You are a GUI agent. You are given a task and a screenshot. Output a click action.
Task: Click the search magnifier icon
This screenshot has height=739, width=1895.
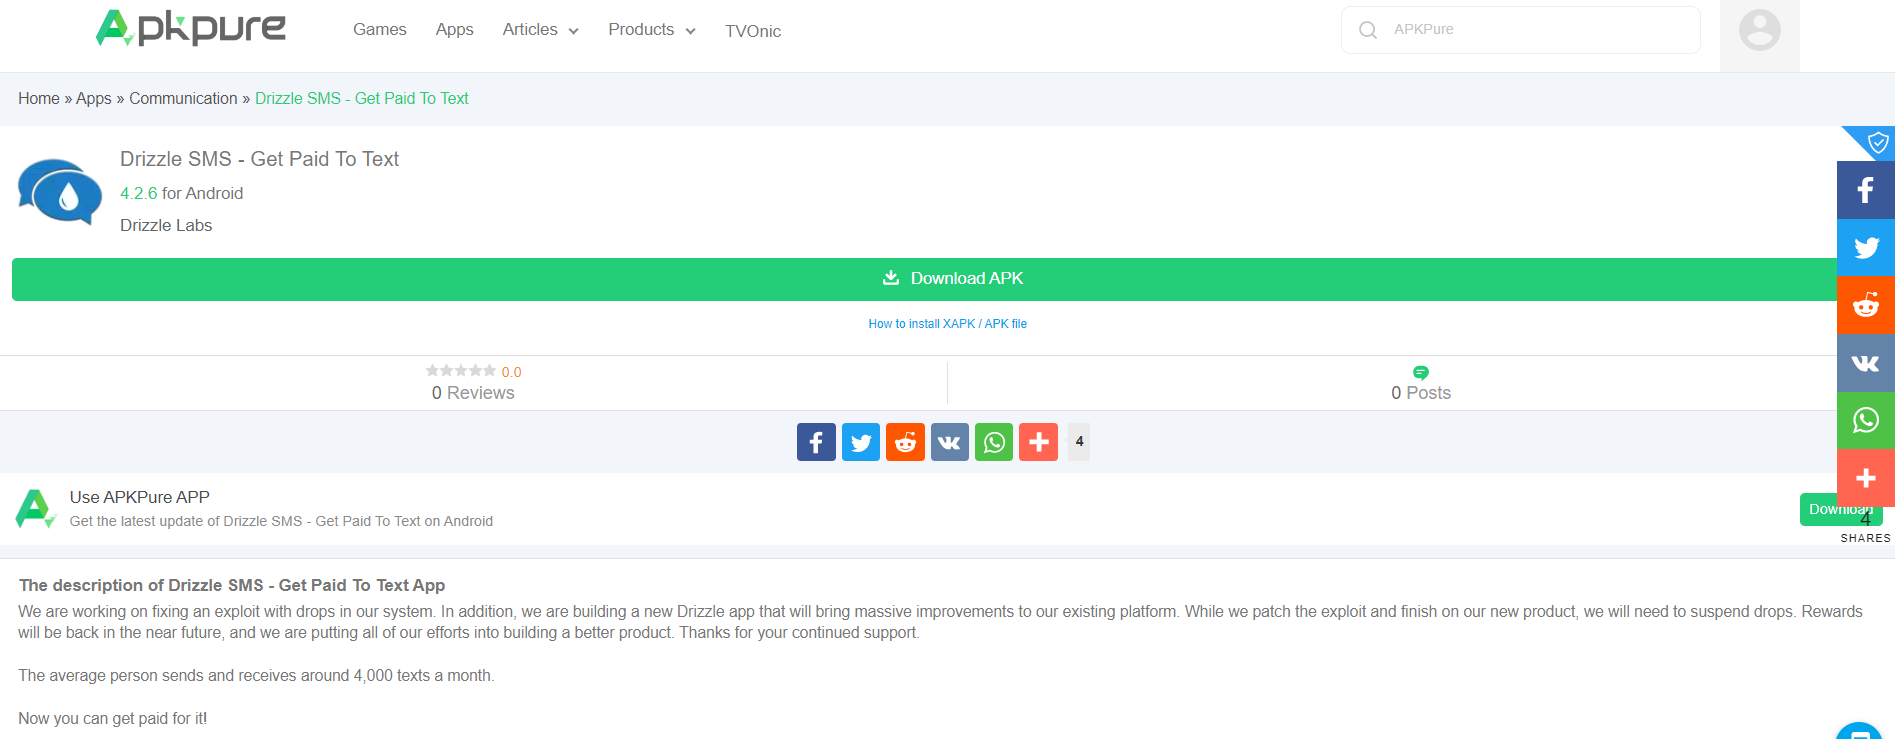click(x=1368, y=30)
